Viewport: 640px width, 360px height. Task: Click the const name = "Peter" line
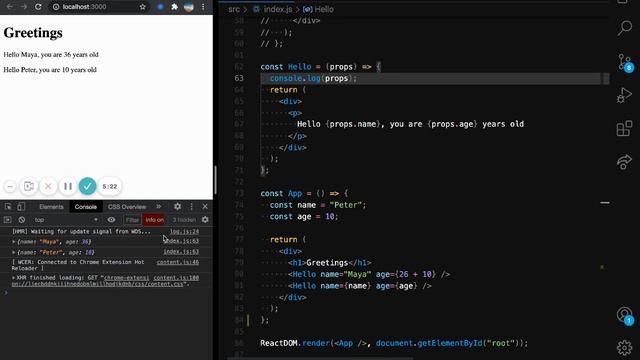[318, 205]
